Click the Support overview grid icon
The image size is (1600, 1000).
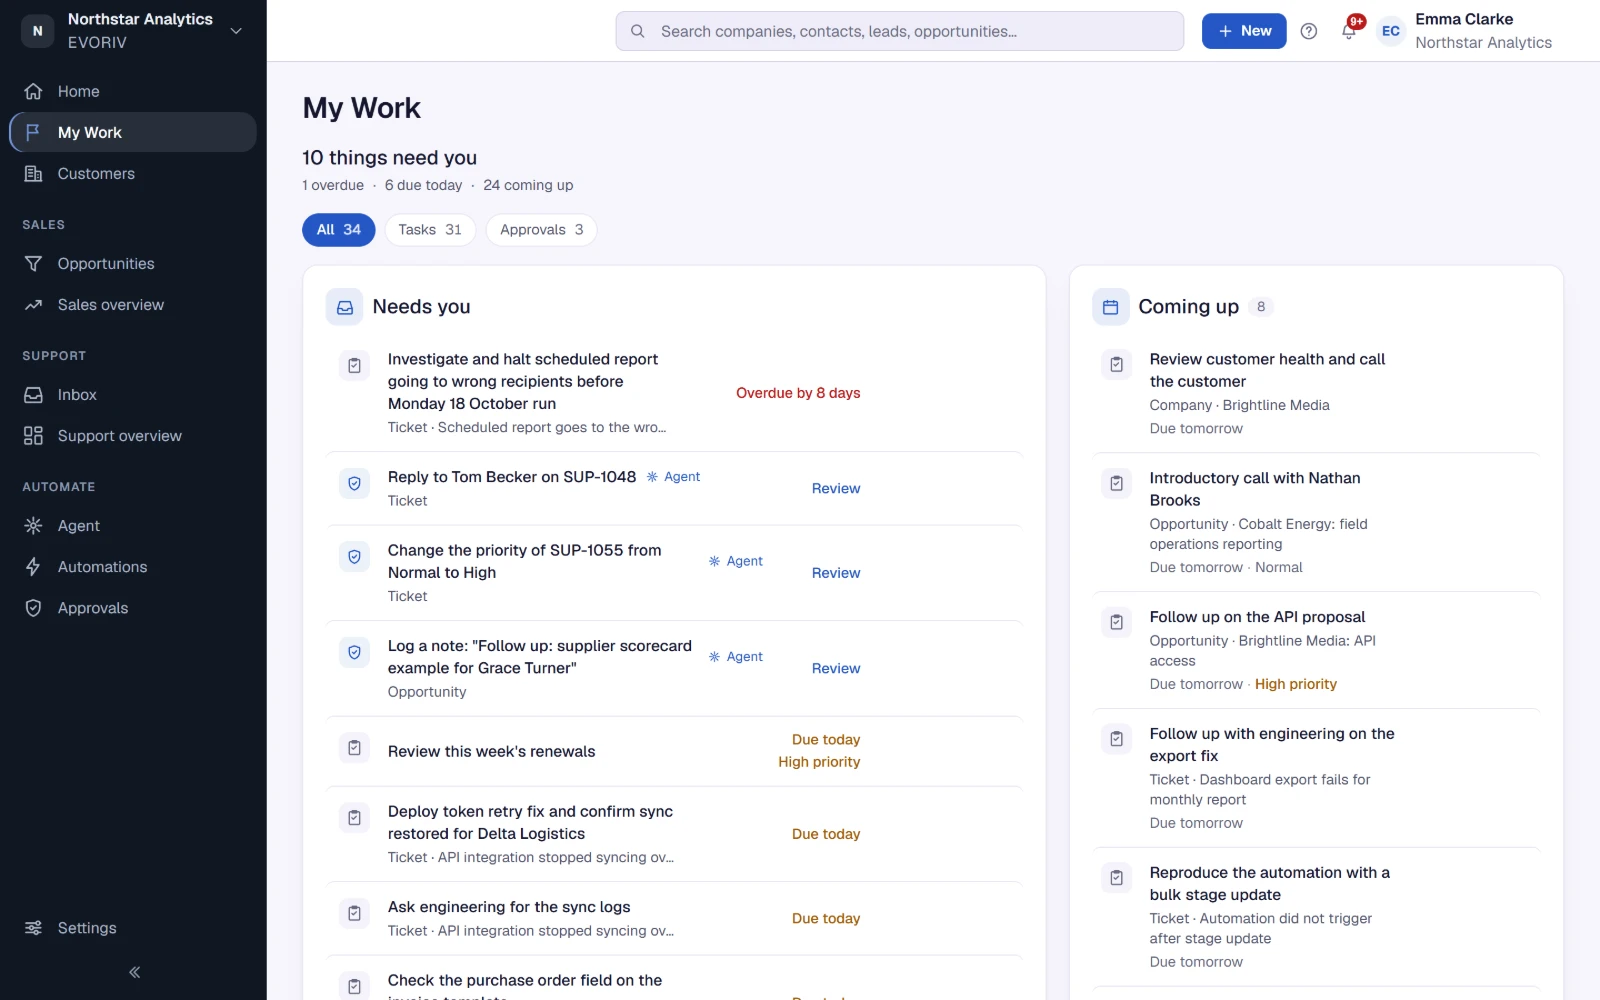(x=33, y=435)
